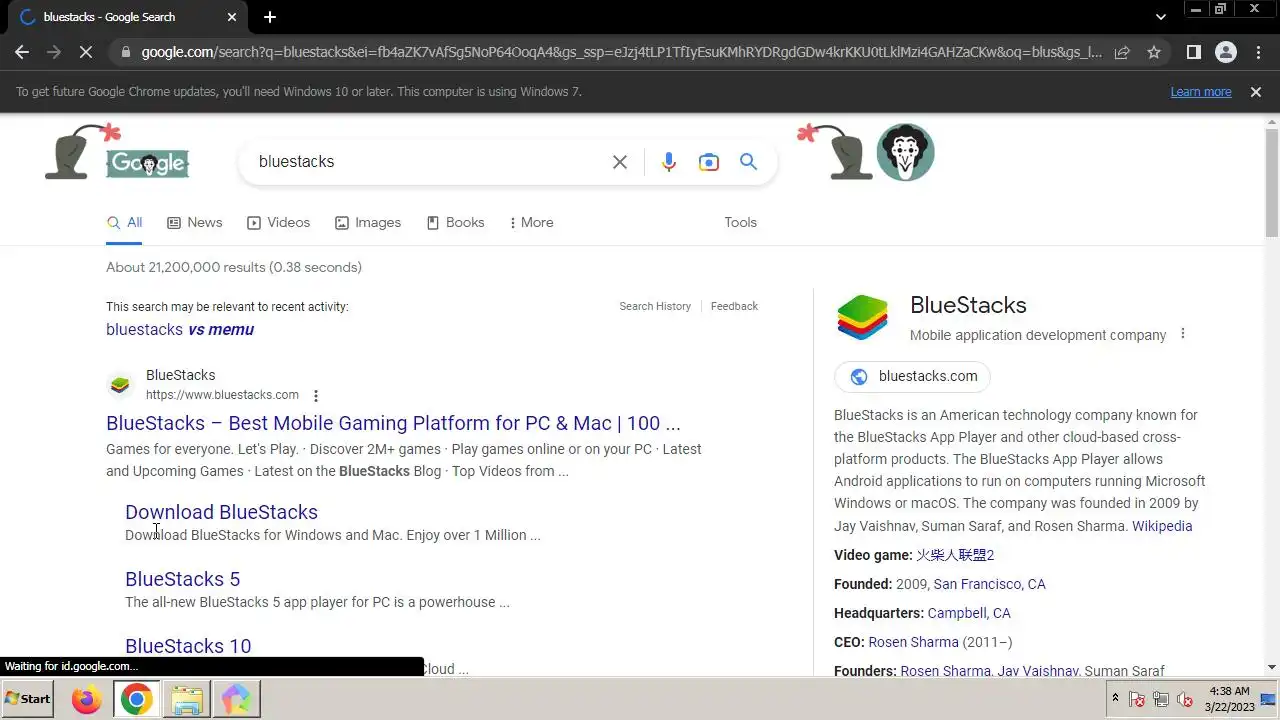Clear the search box with X icon
Viewport: 1280px width, 720px height.
pos(620,162)
